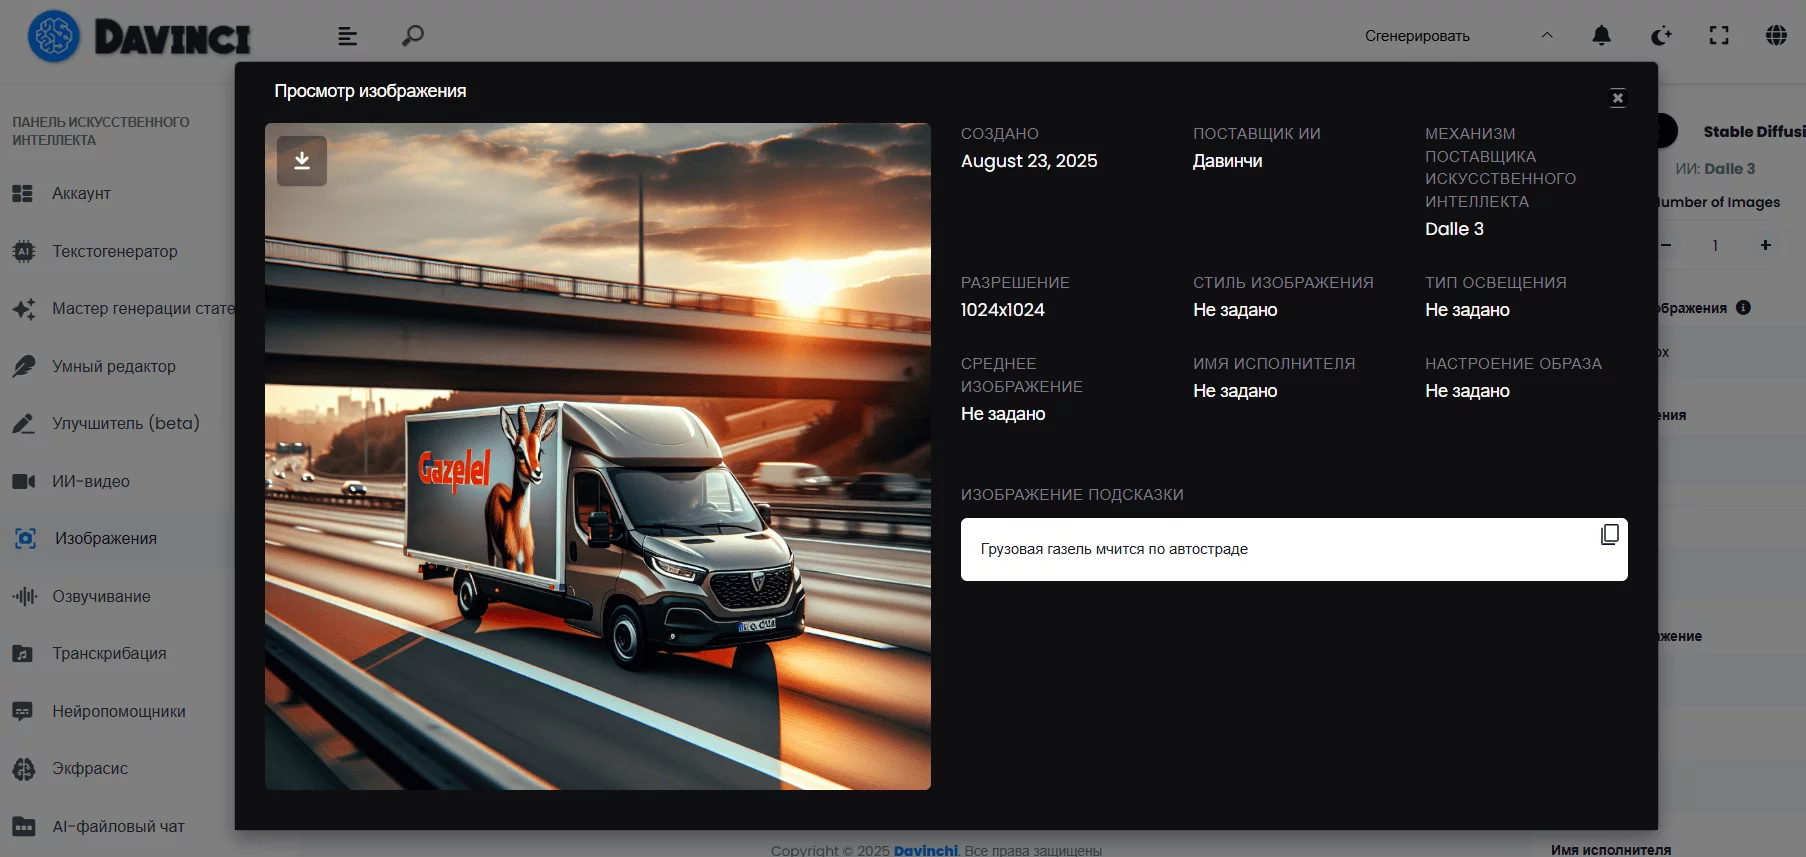The height and width of the screenshot is (857, 1806).
Task: Enter fullscreen mode
Action: pyautogui.click(x=1718, y=36)
